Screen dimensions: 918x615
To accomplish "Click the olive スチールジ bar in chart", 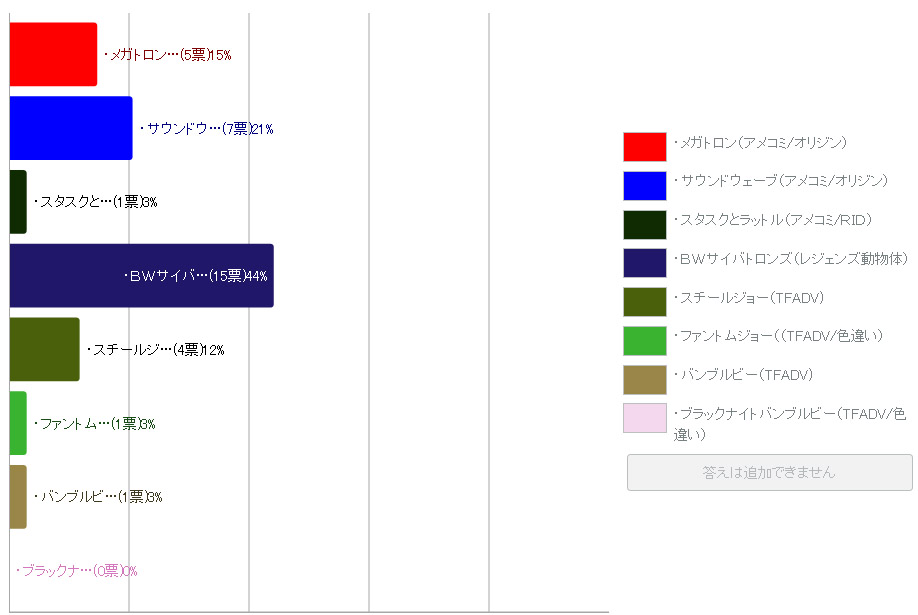I will [44, 349].
